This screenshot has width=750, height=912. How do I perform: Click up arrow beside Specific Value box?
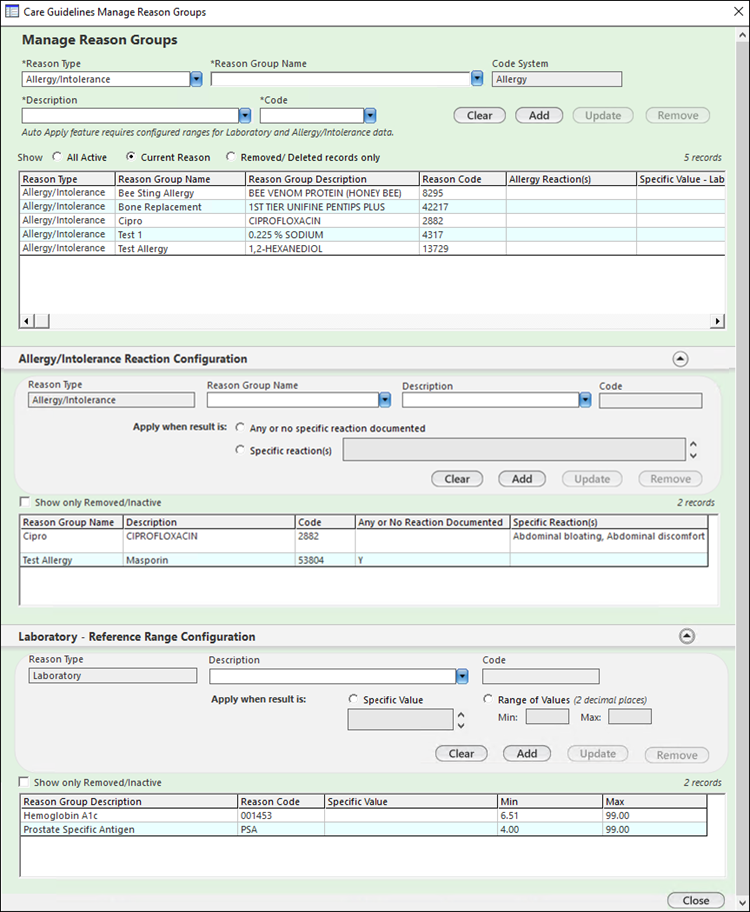click(461, 714)
